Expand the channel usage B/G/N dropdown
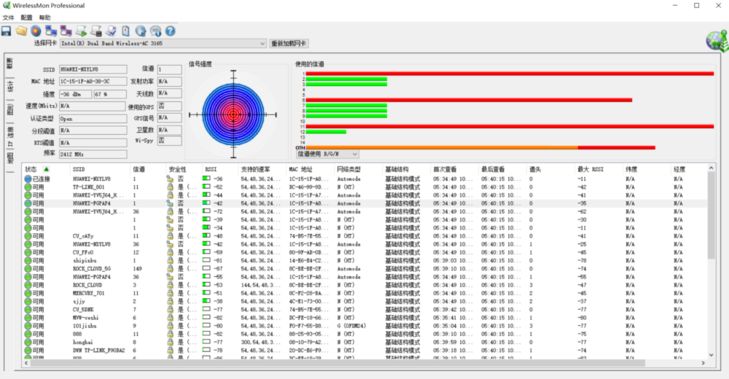 coord(327,154)
